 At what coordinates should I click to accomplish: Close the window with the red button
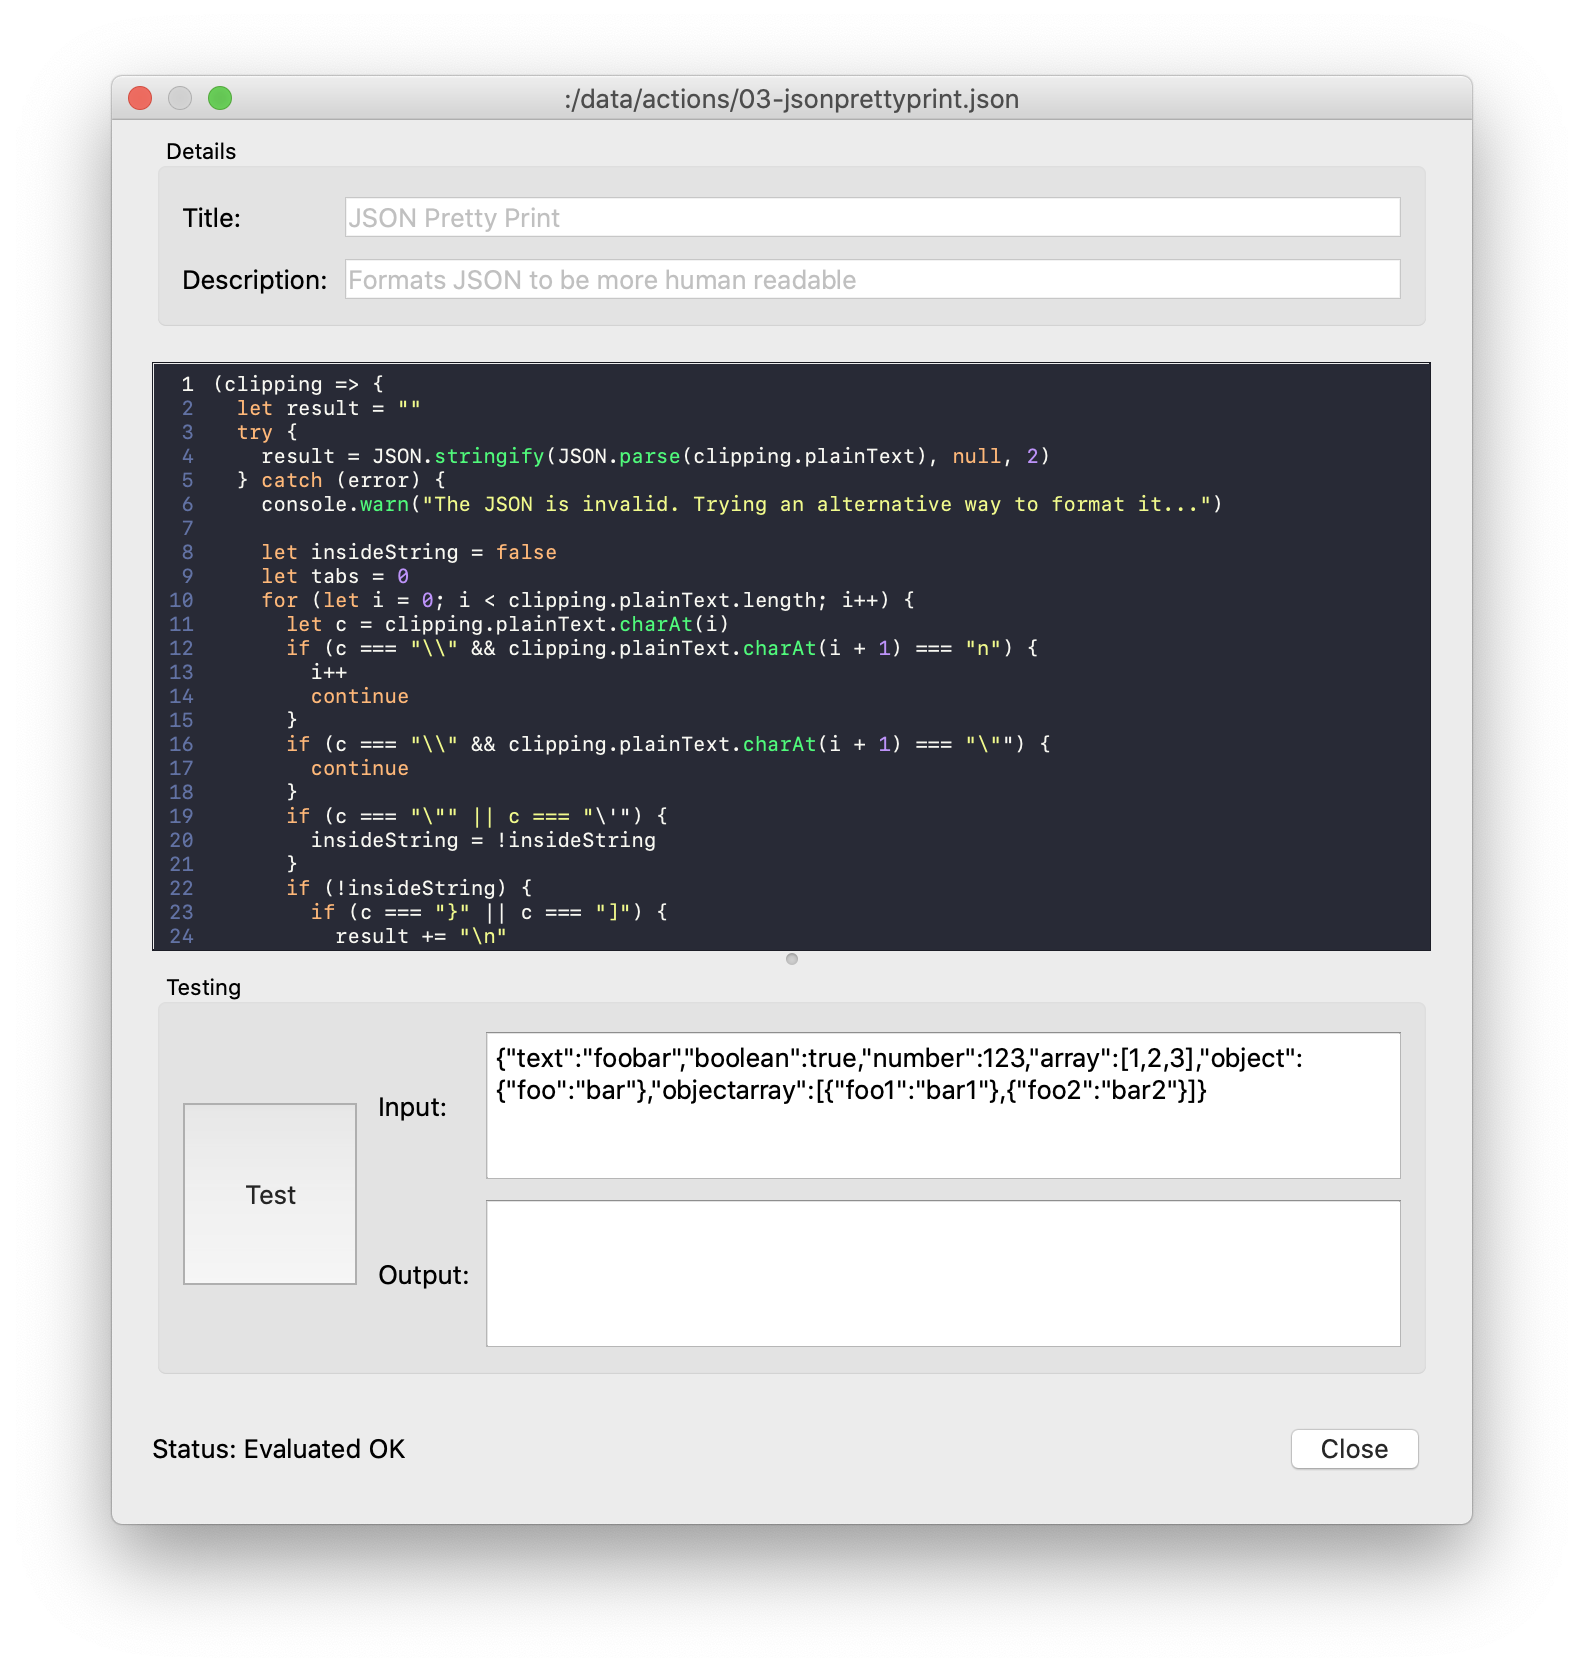point(140,98)
